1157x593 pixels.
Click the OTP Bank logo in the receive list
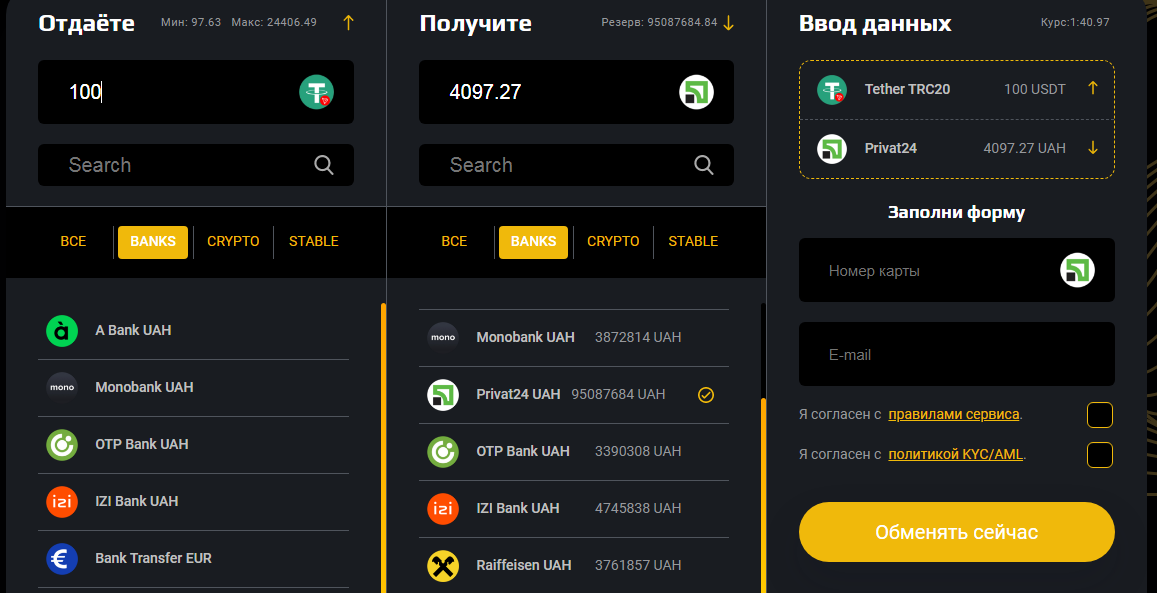(x=443, y=451)
